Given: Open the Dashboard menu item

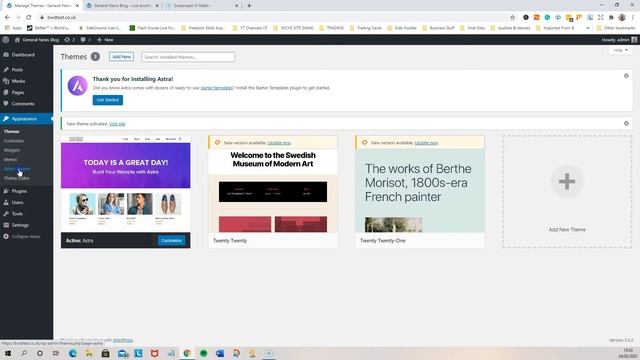Looking at the screenshot, I should (x=23, y=55).
